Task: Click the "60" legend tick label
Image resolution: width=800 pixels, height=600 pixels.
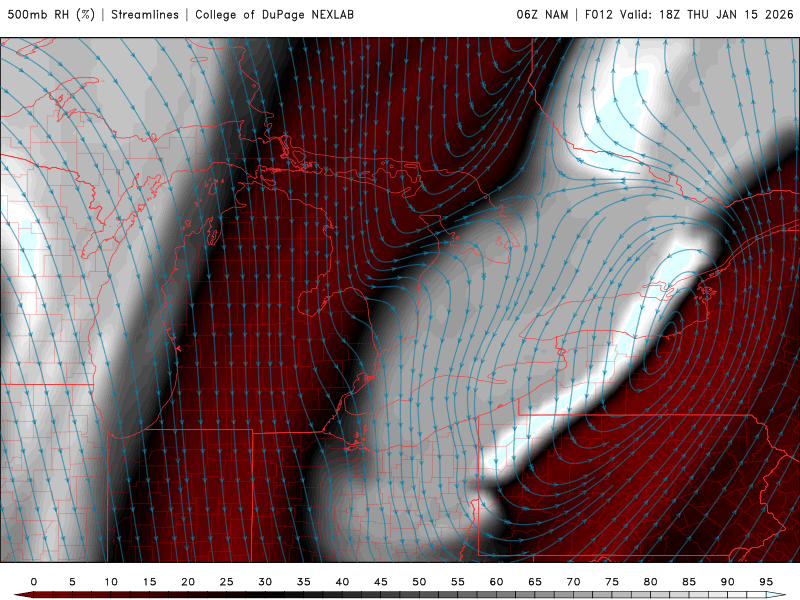Action: (496, 582)
